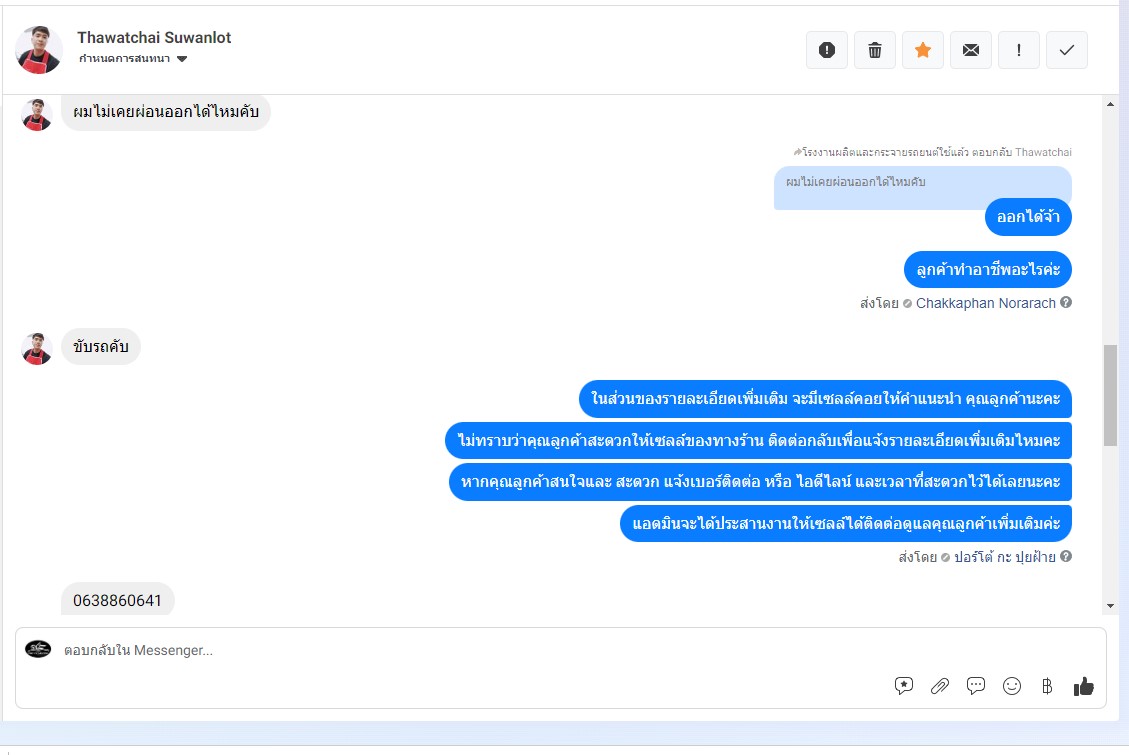Open saved replies star bubble icon

click(904, 686)
